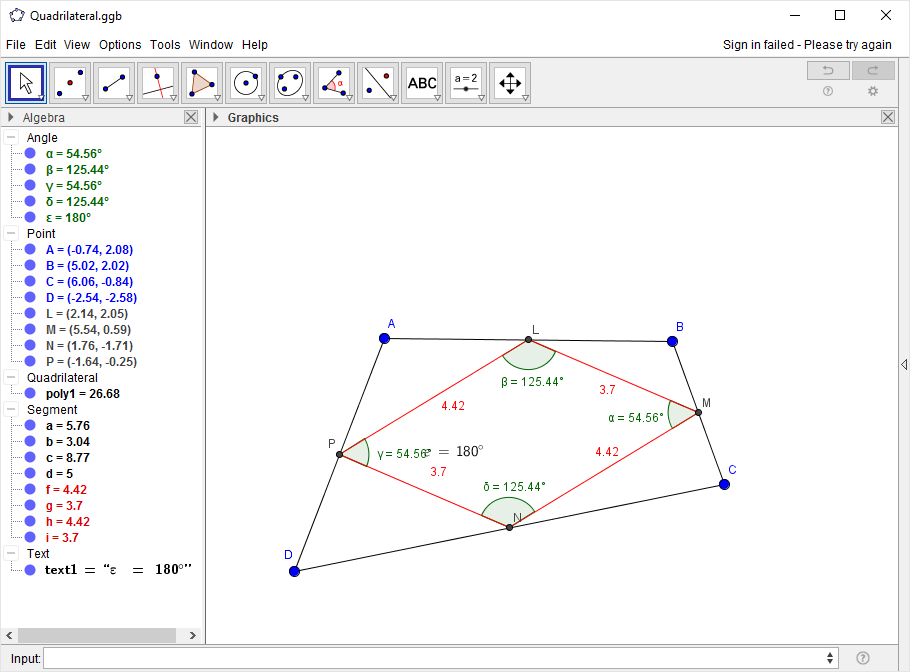Close the Algebra panel
The height and width of the screenshot is (672, 910).
[x=191, y=117]
